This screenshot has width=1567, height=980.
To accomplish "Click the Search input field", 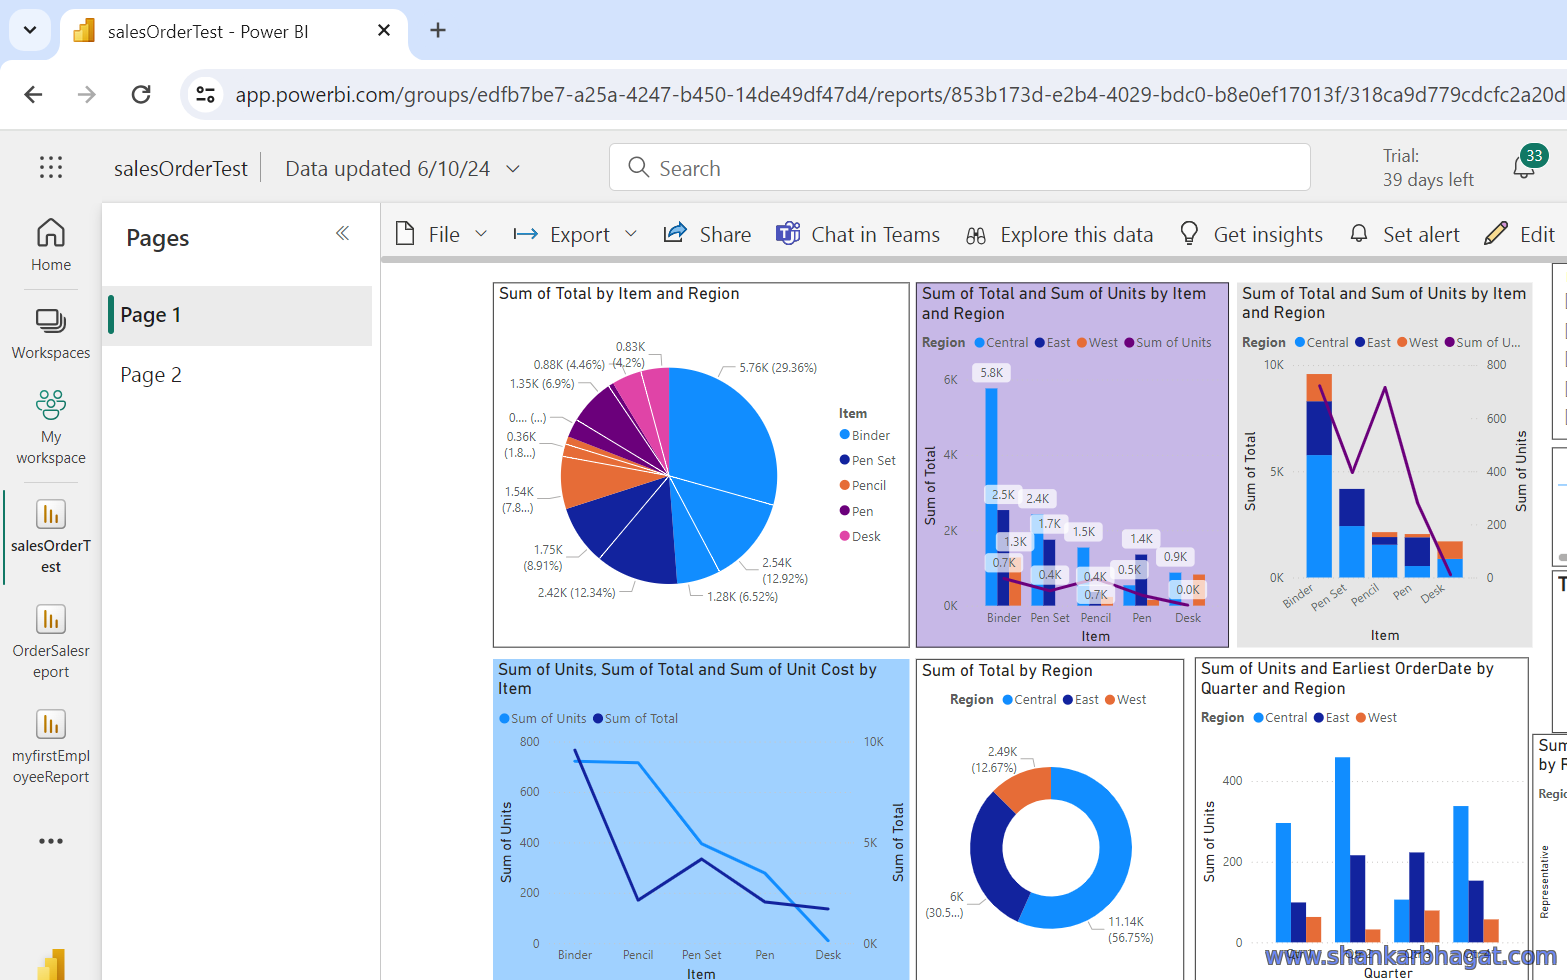I will tap(960, 167).
